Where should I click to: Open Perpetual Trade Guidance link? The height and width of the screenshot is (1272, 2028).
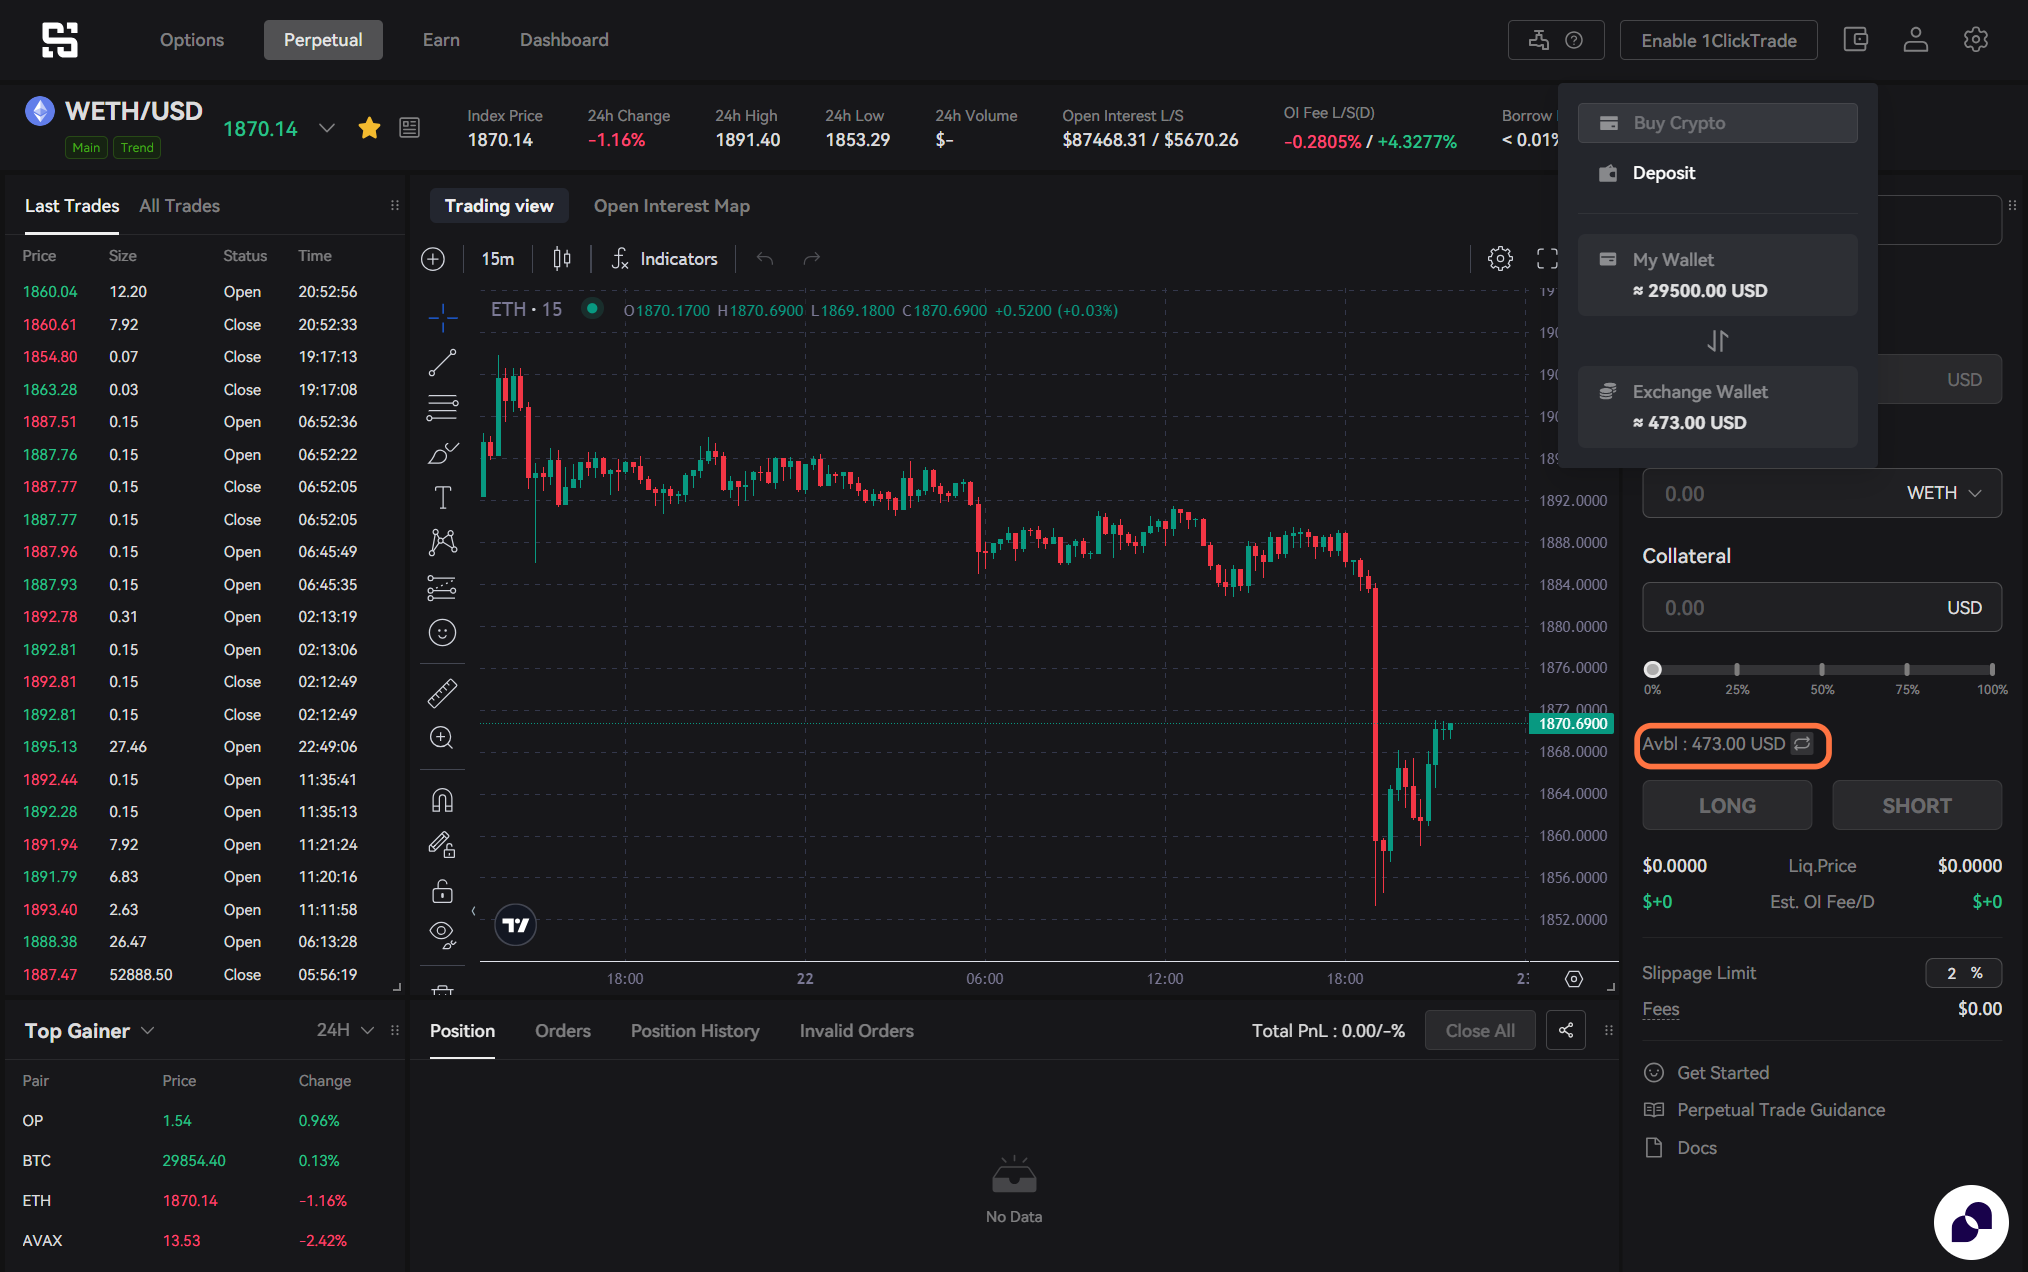point(1781,1110)
